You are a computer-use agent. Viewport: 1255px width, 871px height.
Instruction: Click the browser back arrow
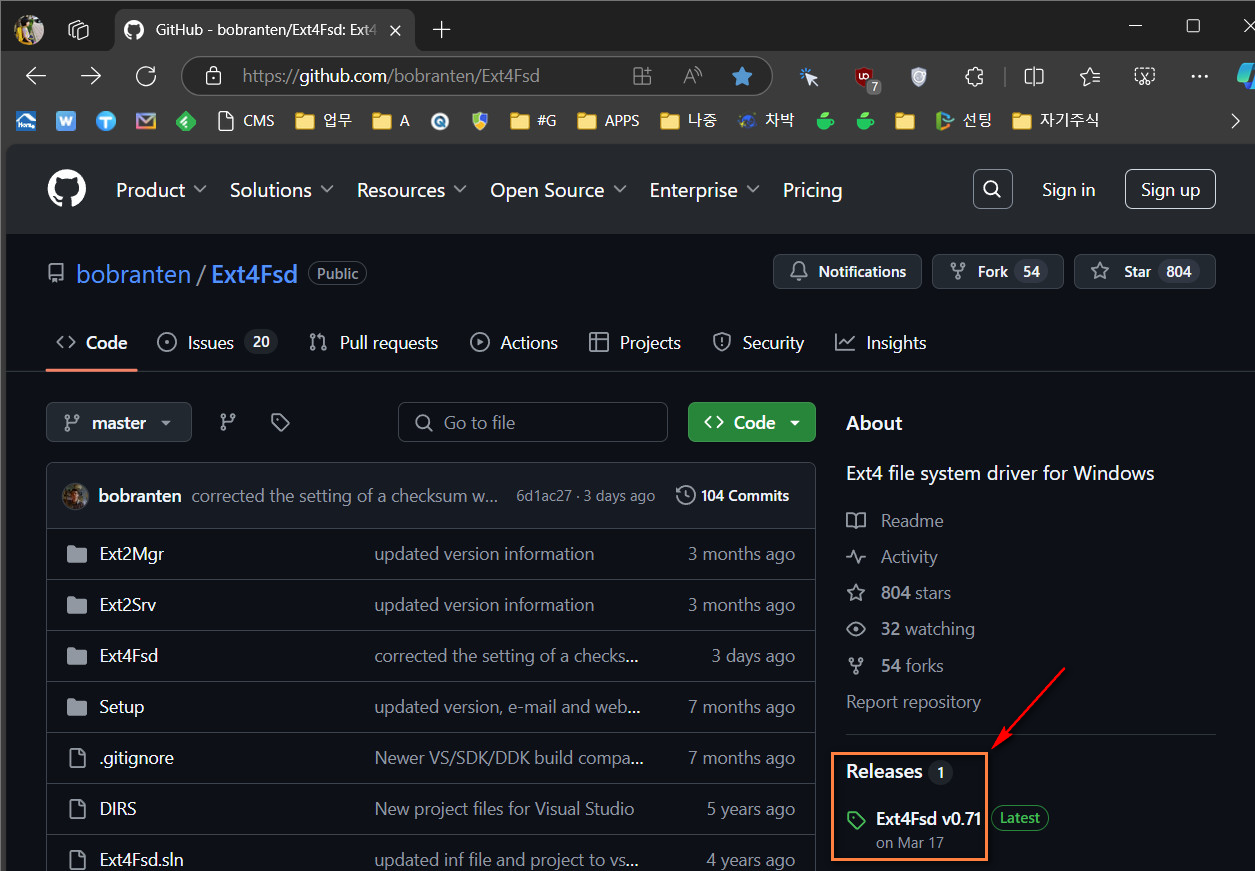pos(36,76)
